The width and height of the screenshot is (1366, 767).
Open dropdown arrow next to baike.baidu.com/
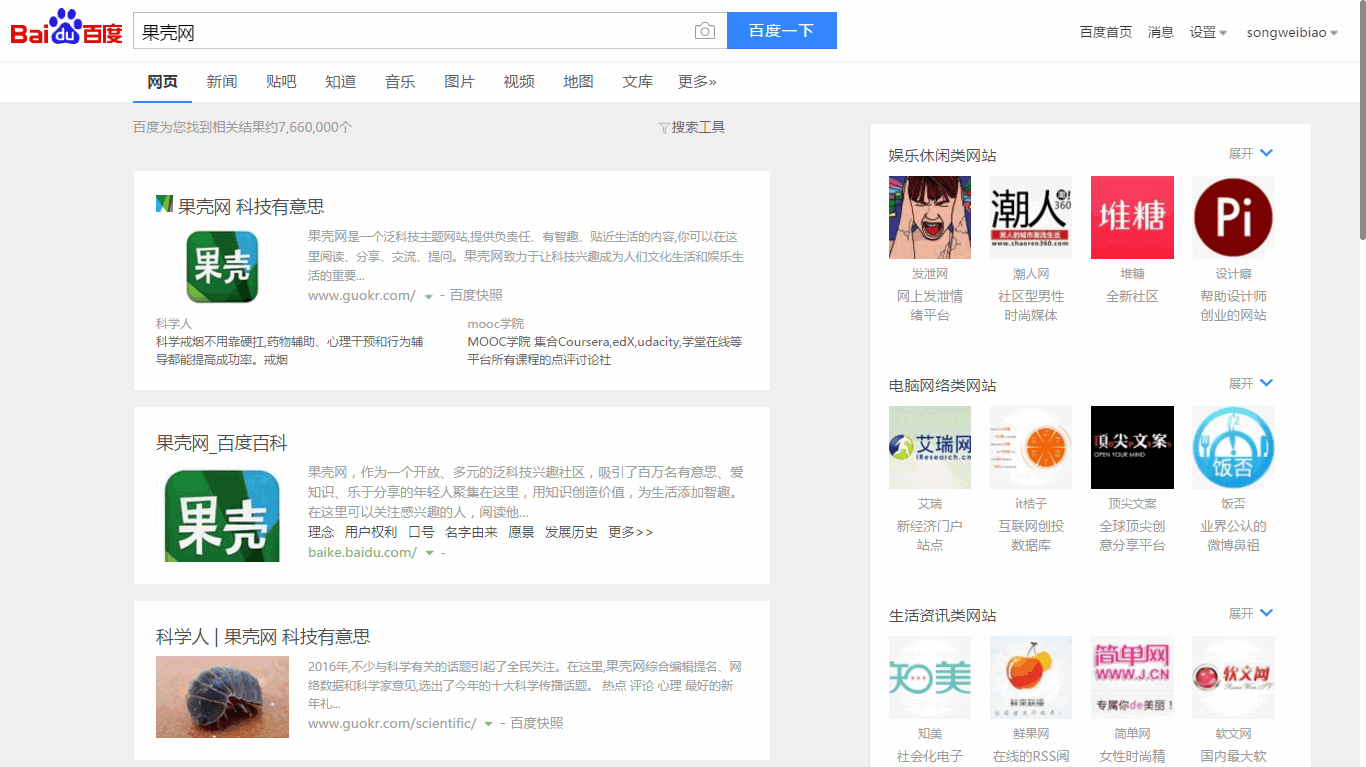click(430, 553)
